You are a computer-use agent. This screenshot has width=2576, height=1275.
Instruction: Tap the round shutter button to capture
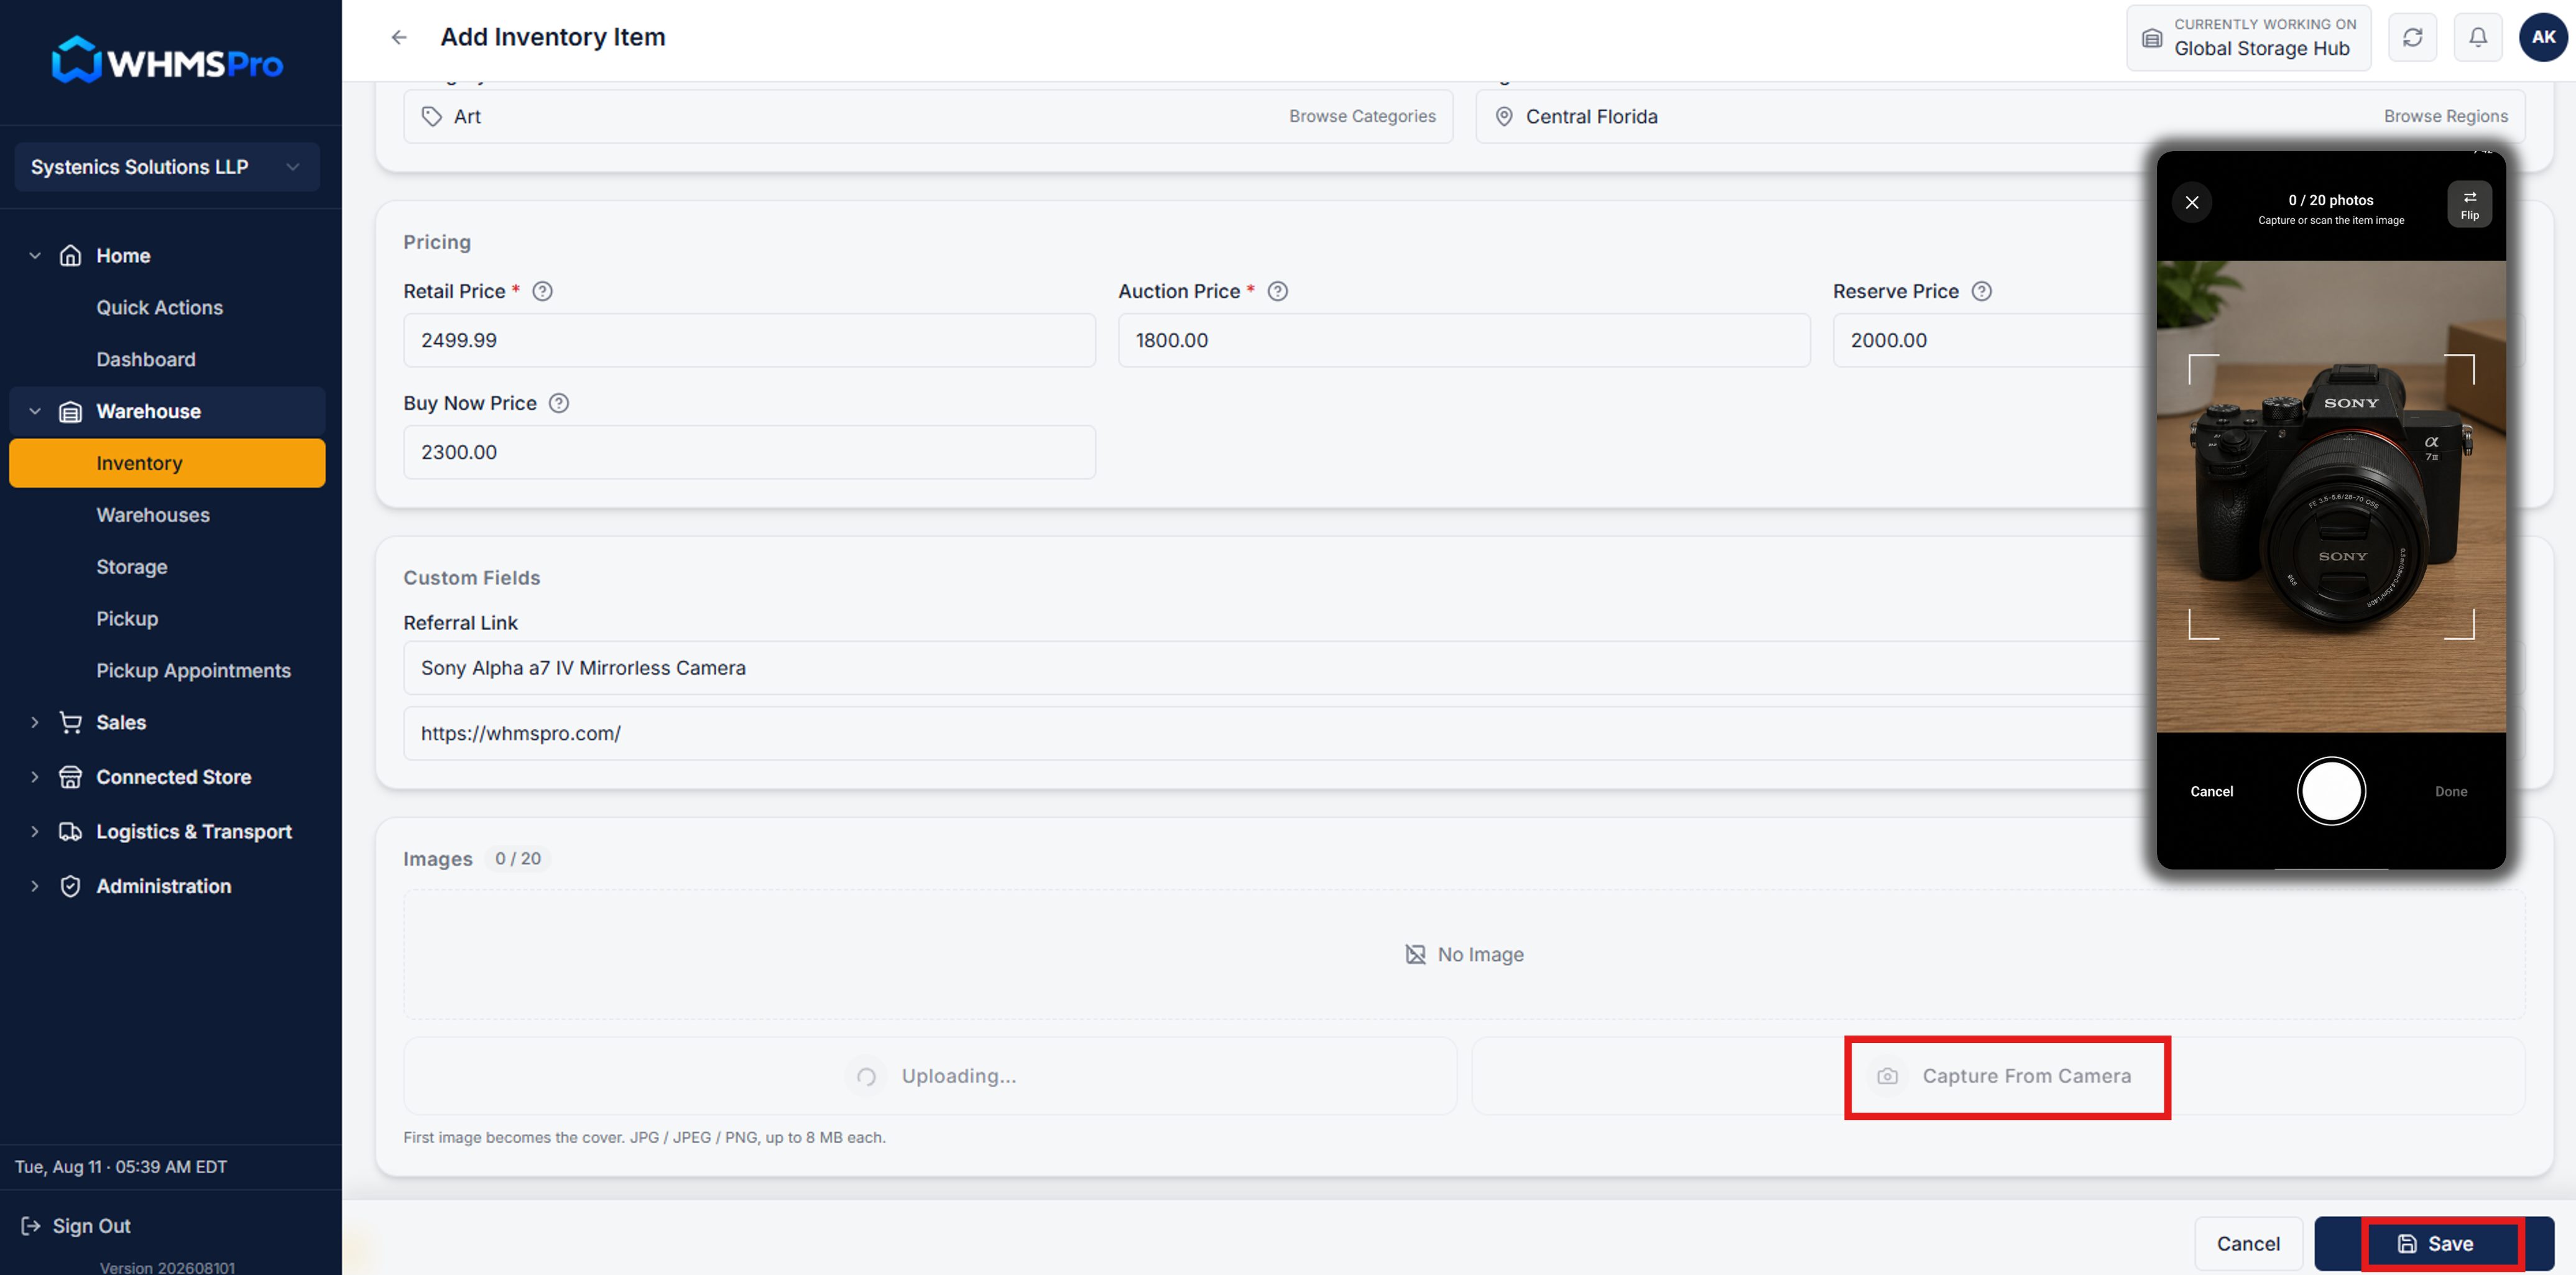coord(2330,790)
